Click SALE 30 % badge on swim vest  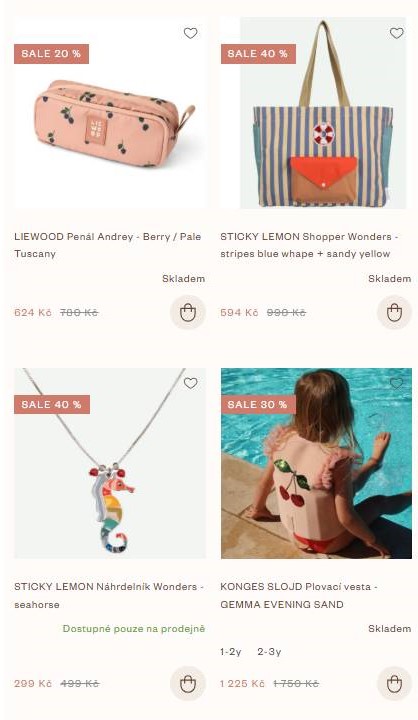click(x=258, y=405)
